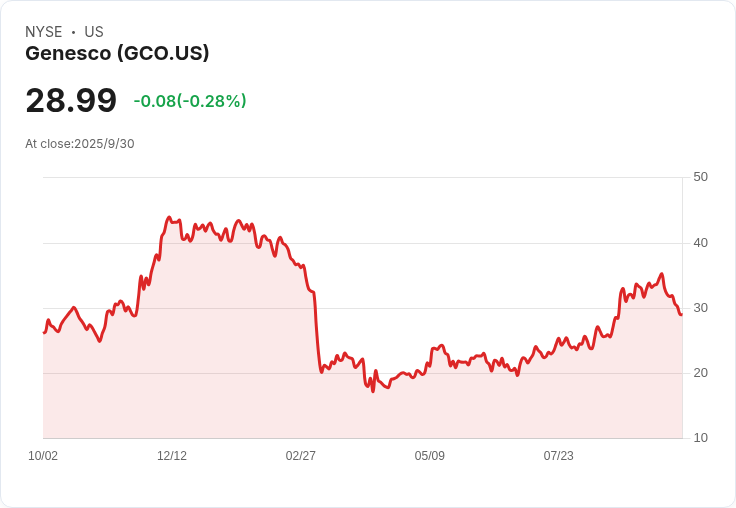
Task: Select the 12/12 x-axis date label
Action: [x=172, y=456]
